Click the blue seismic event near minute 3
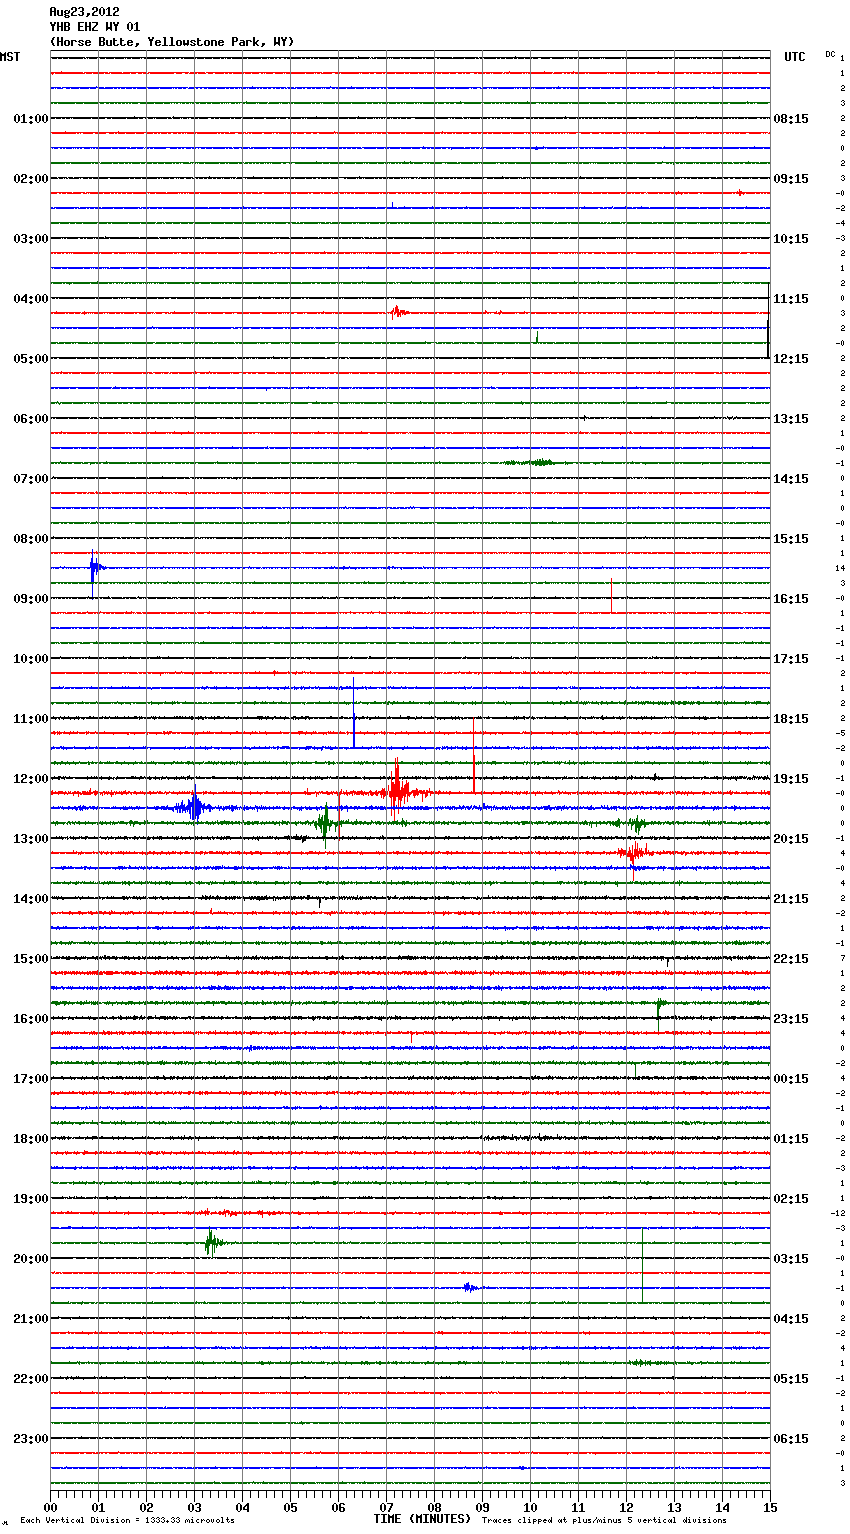The width and height of the screenshot is (850, 1534). coord(193,807)
